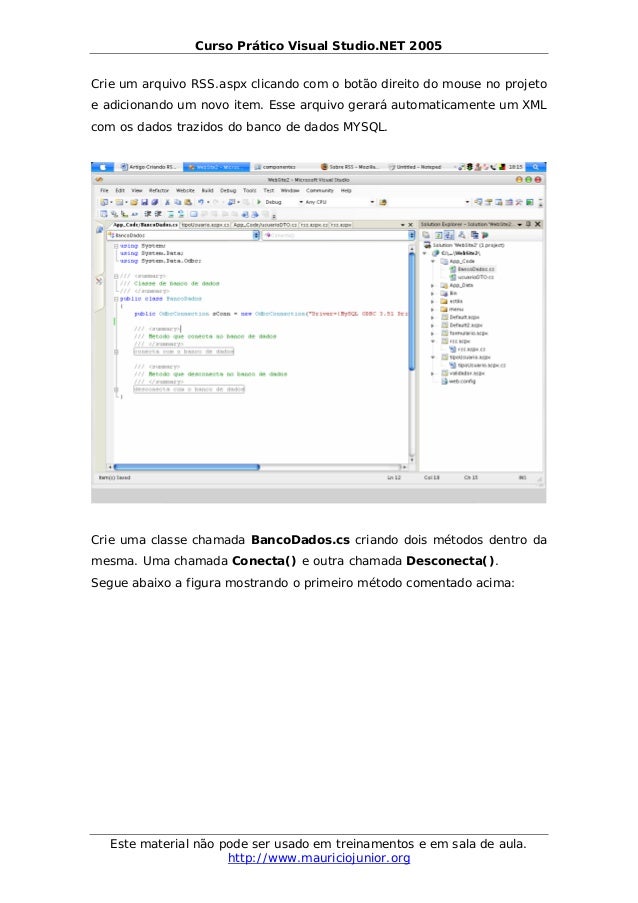
Task: Click the Solution Explorer auto-hide pin
Action: (528, 225)
